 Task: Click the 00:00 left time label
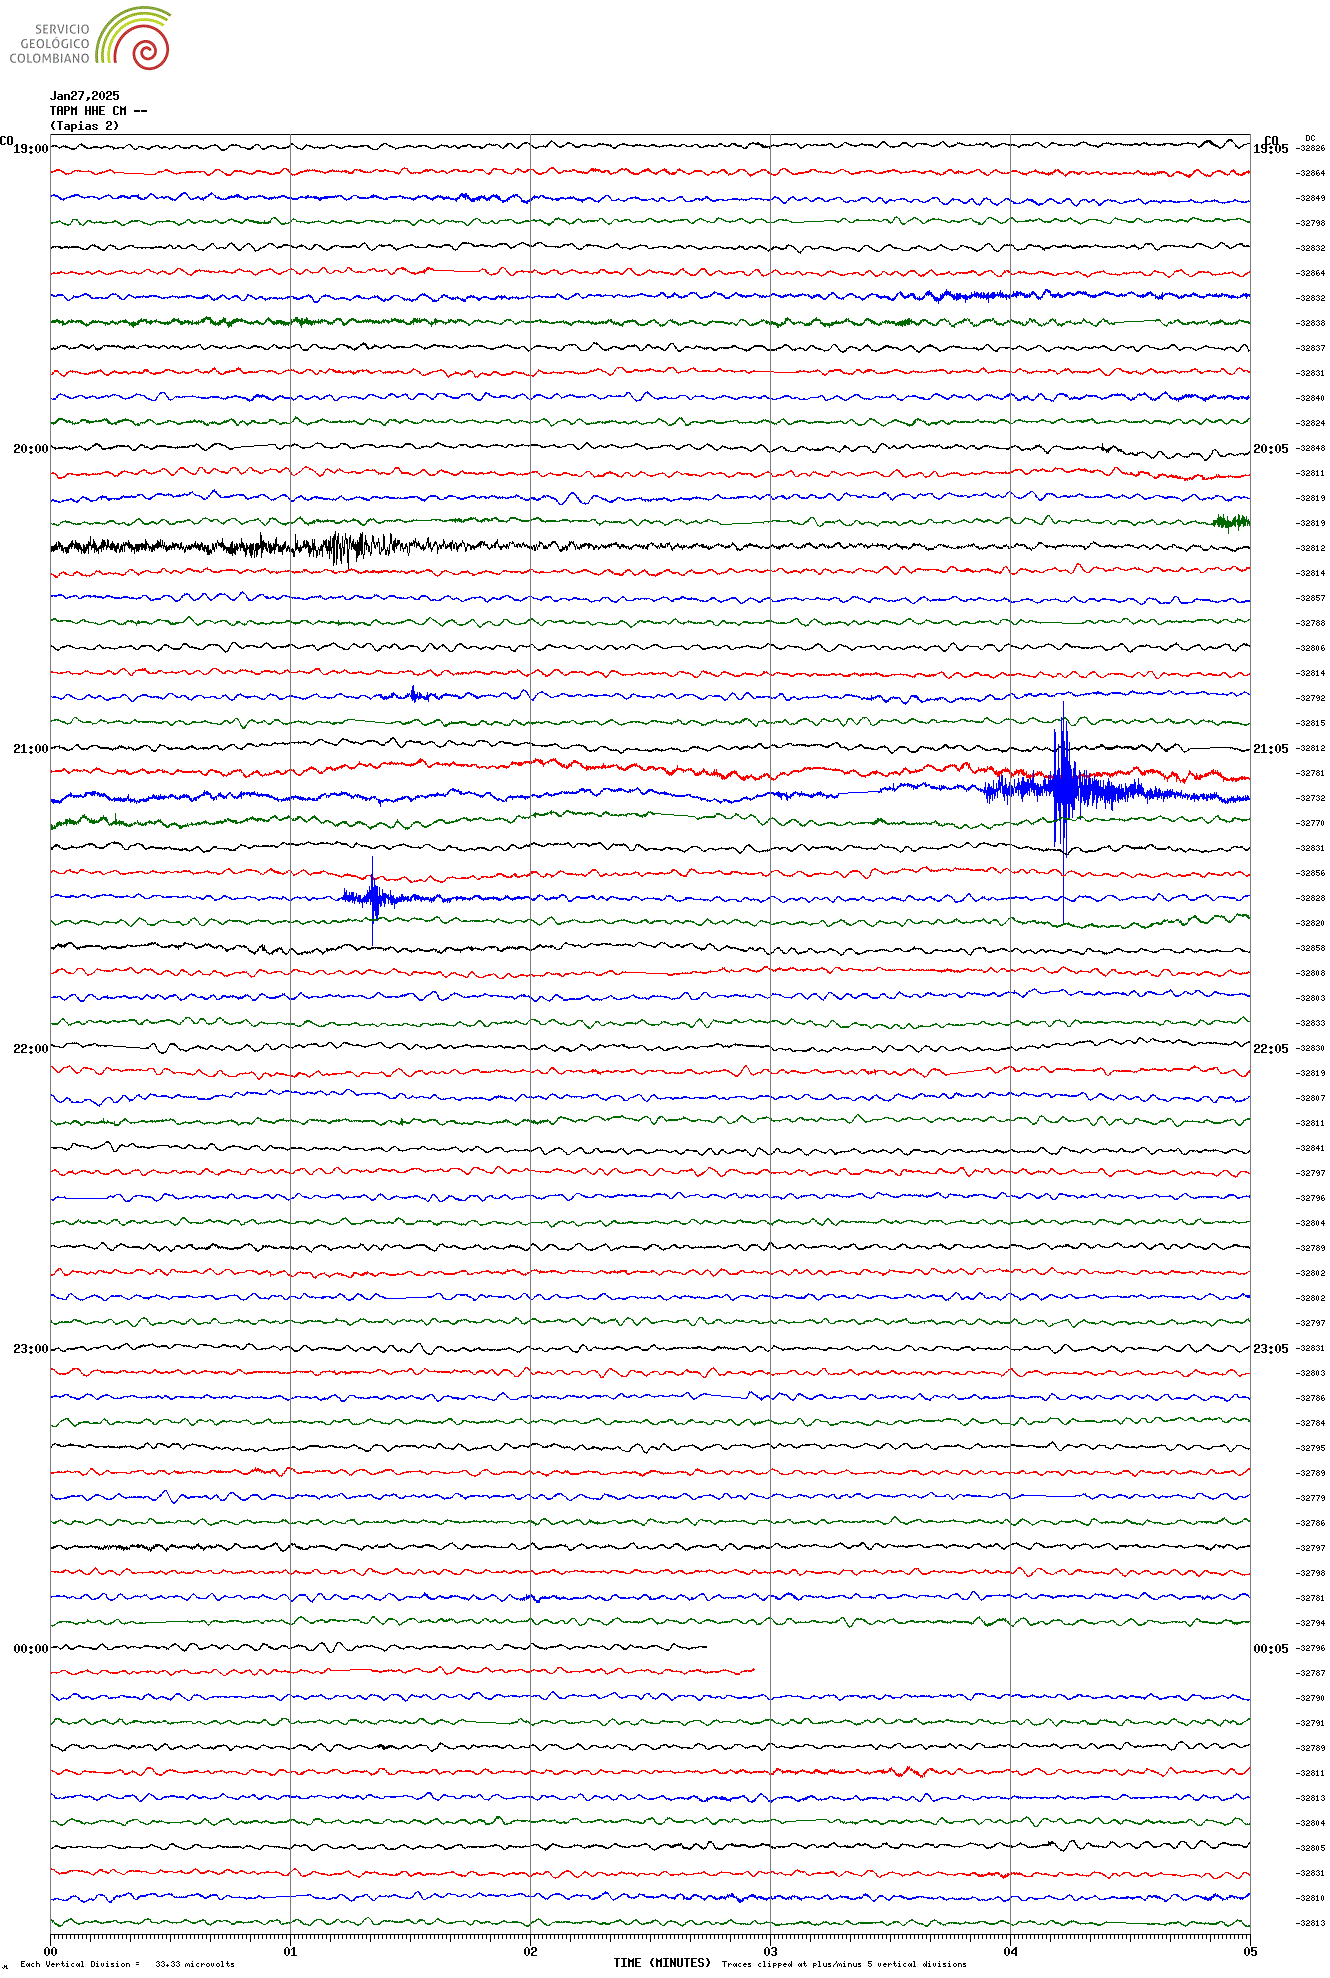pyautogui.click(x=30, y=1649)
